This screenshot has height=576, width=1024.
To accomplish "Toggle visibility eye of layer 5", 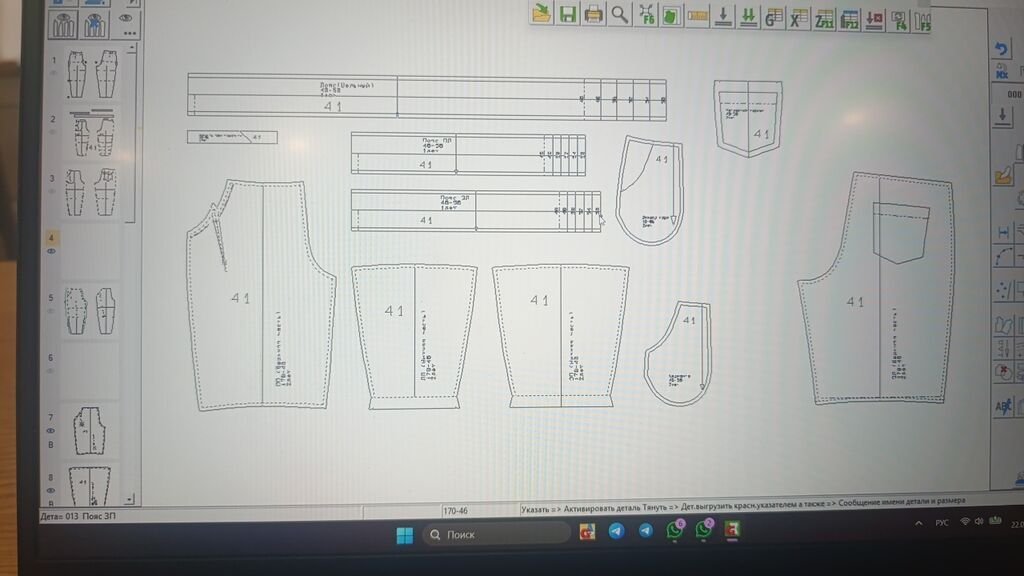I will coord(51,312).
